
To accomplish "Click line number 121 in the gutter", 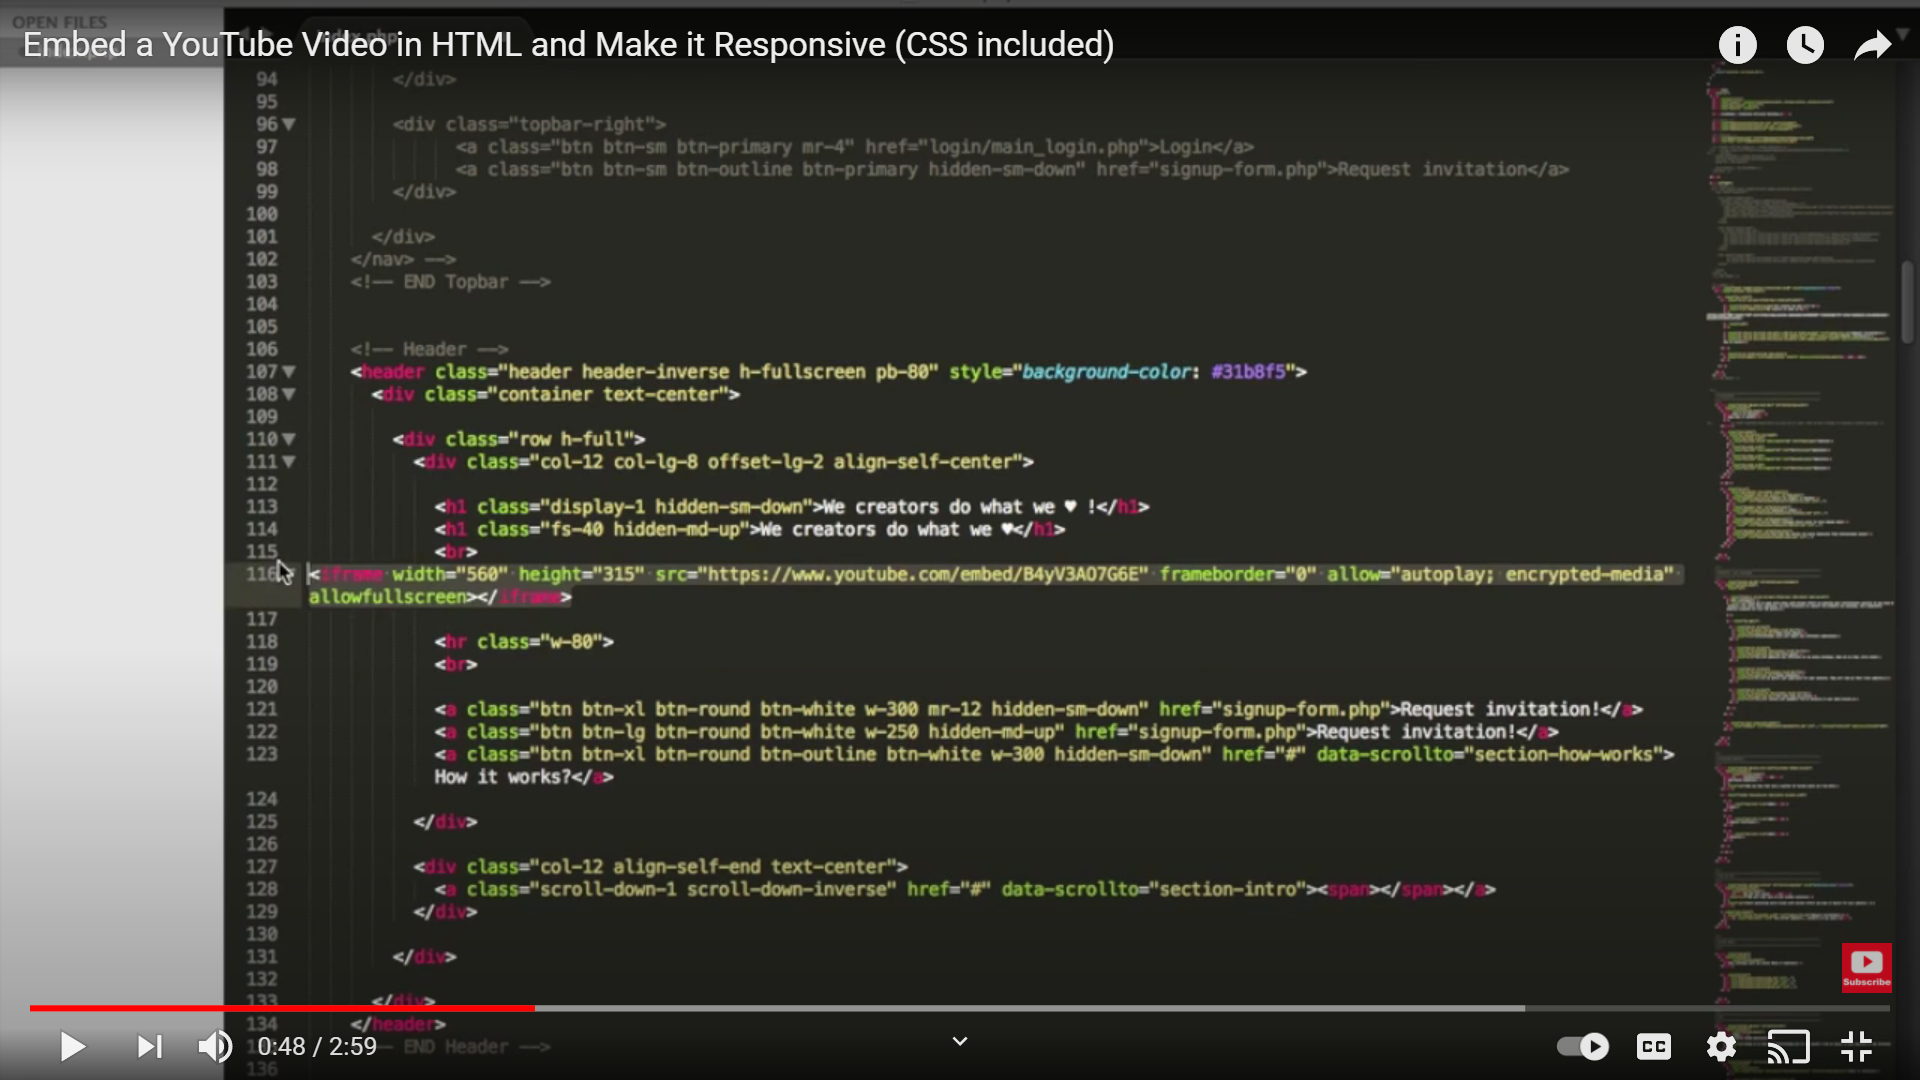I will [262, 710].
